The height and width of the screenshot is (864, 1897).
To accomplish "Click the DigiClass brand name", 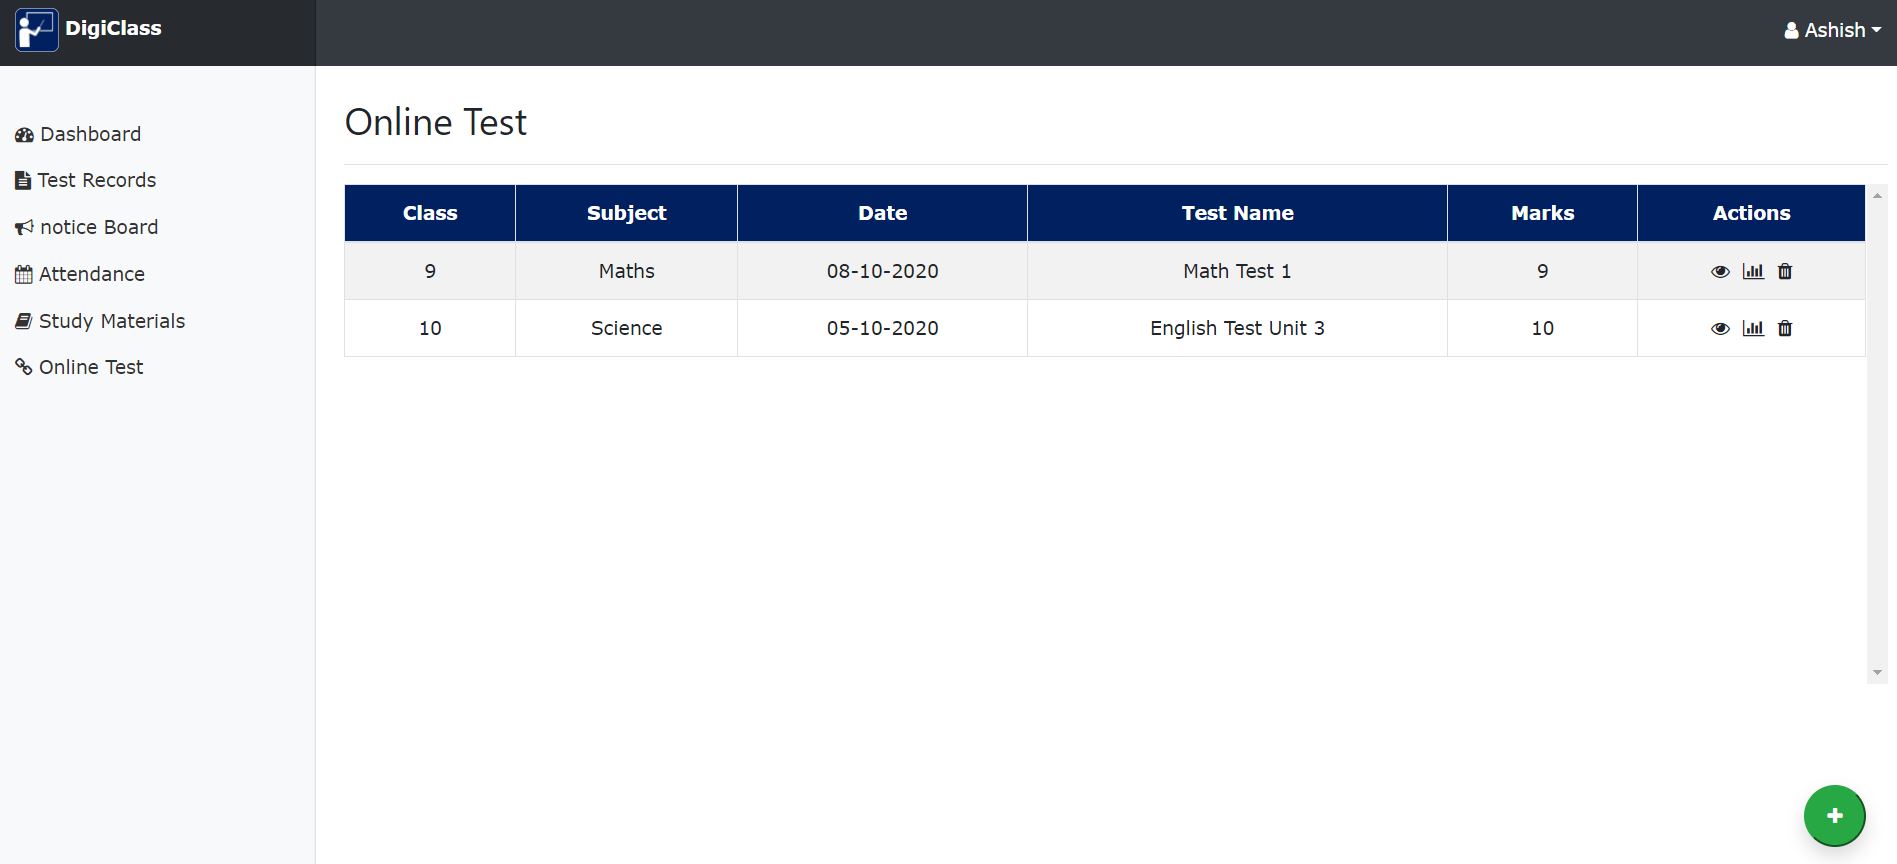I will pyautogui.click(x=113, y=28).
